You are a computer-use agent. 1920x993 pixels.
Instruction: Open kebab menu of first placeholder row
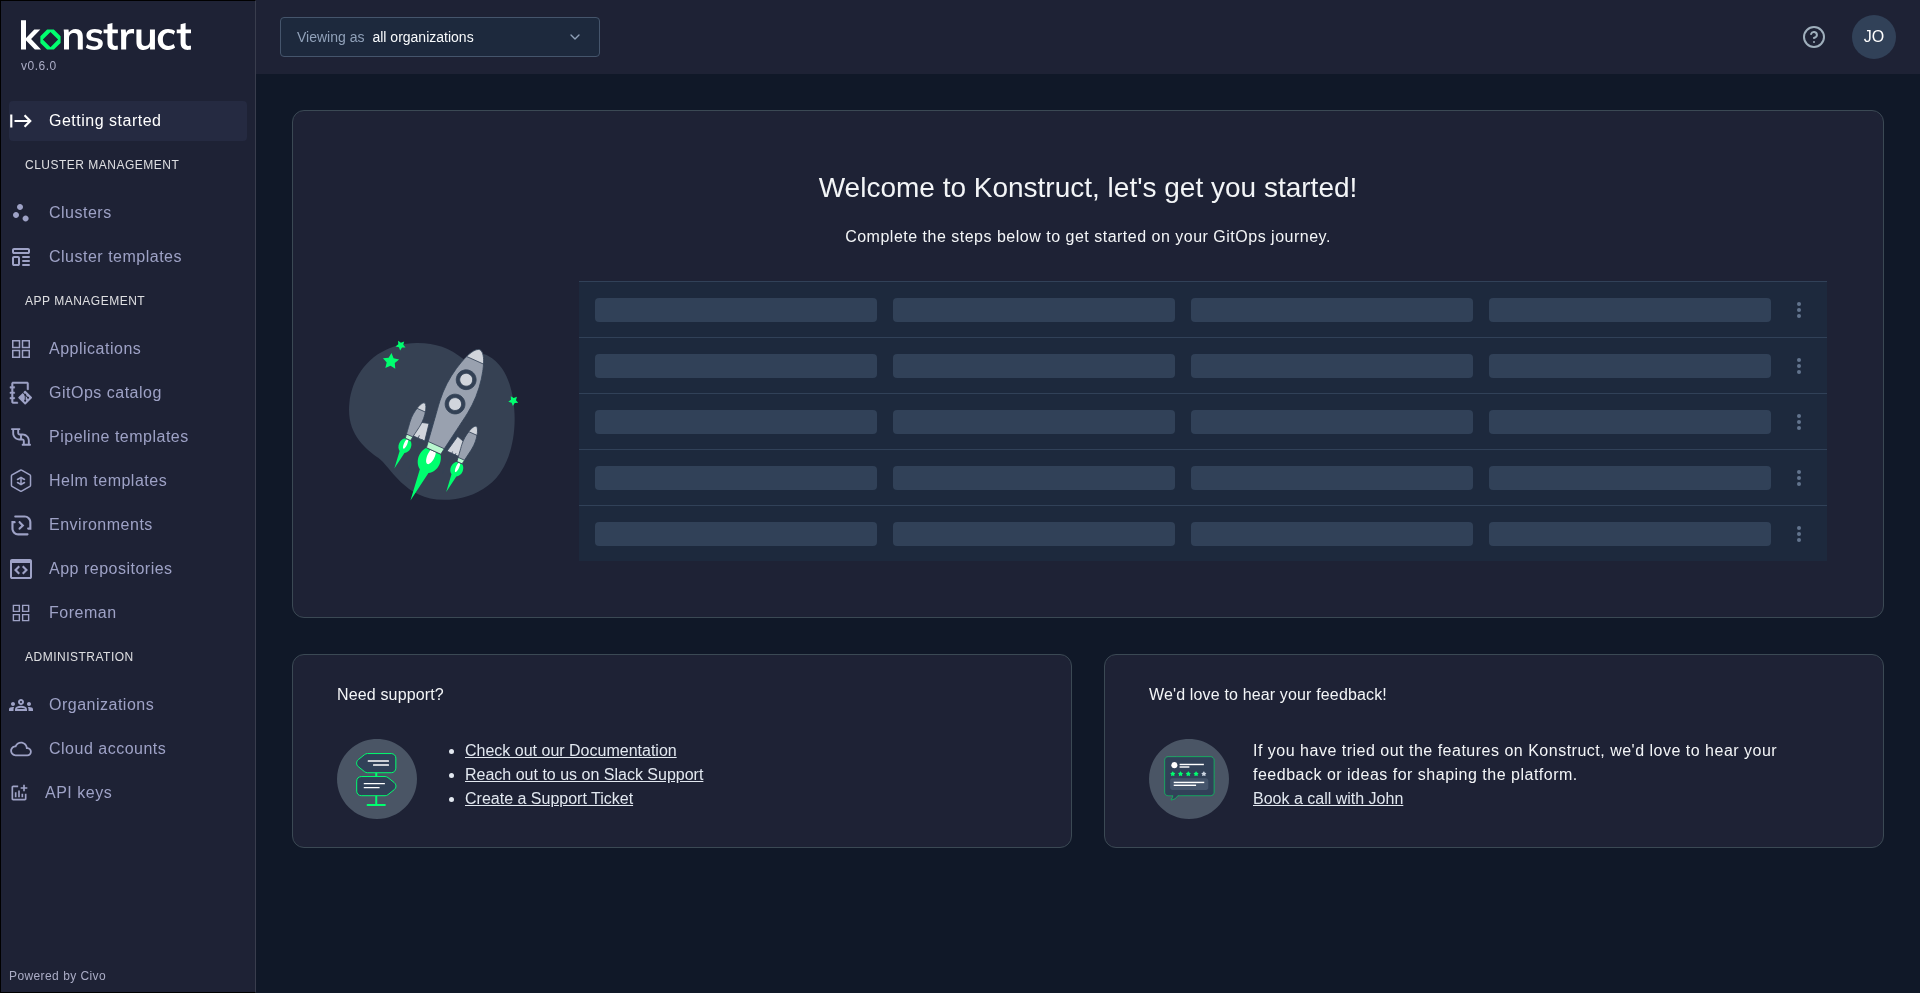click(x=1799, y=310)
